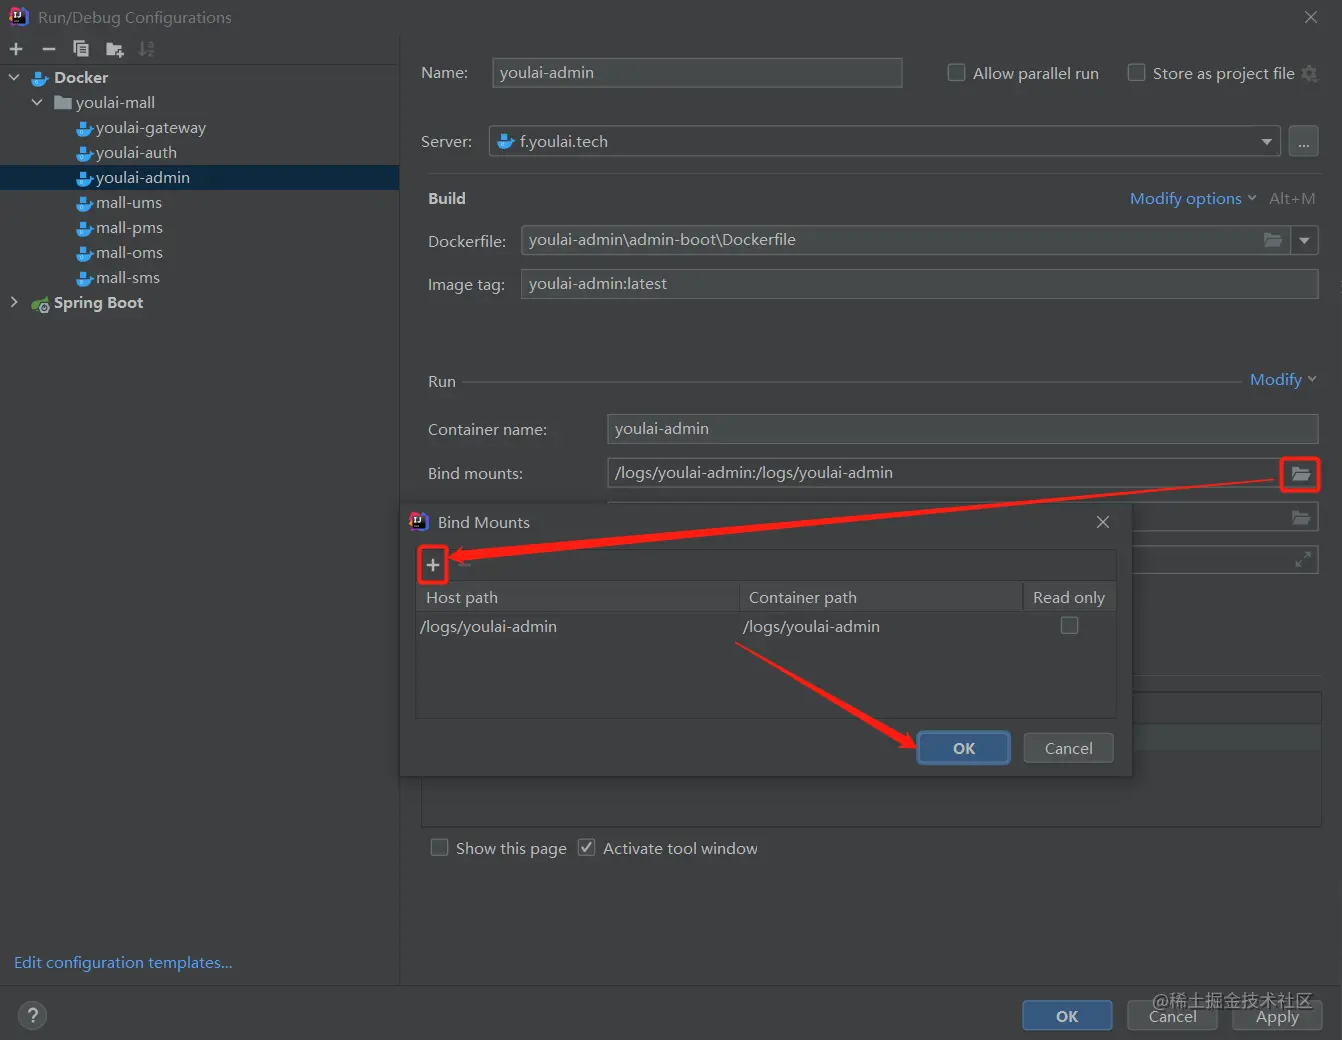Open the Run Modify dropdown

[x=1283, y=379]
